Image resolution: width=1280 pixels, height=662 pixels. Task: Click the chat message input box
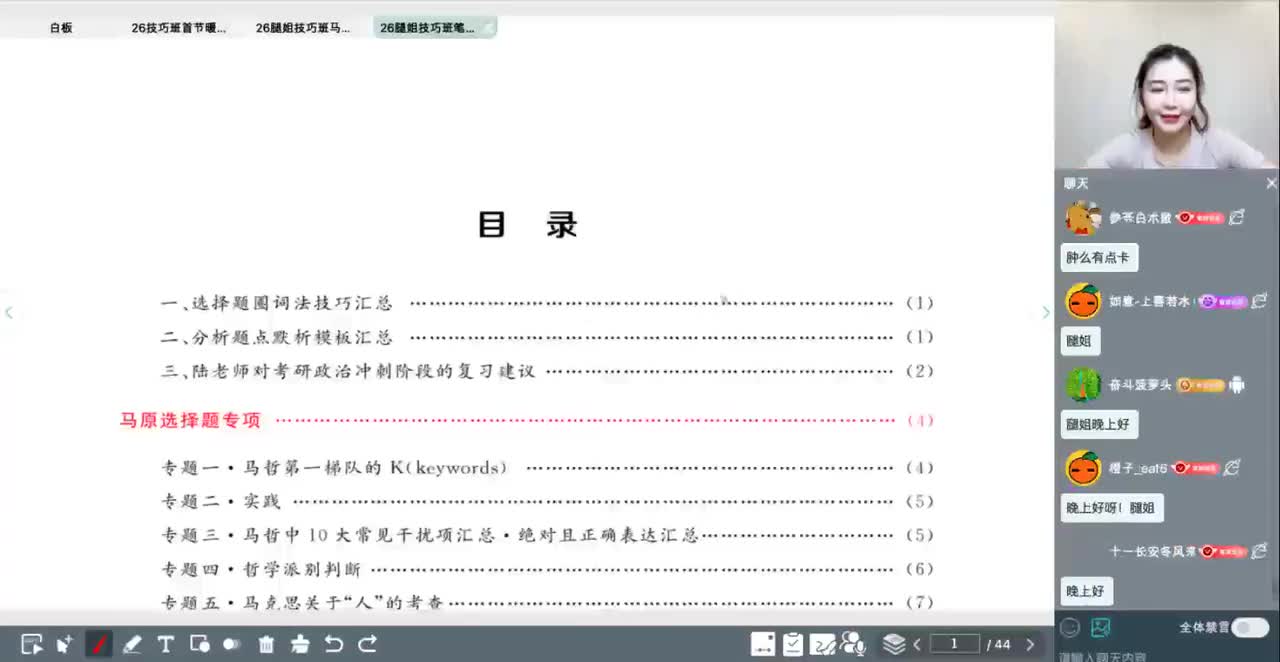point(1167,656)
